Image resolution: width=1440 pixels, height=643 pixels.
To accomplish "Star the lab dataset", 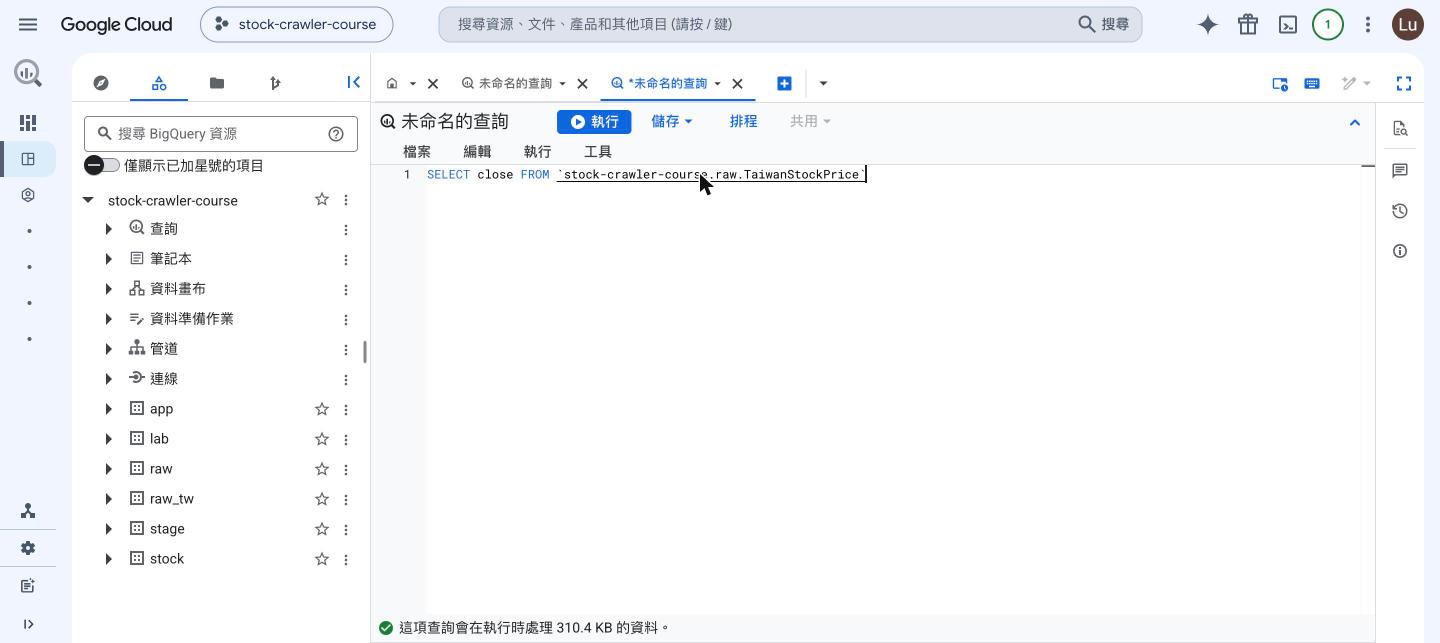I will [x=322, y=439].
